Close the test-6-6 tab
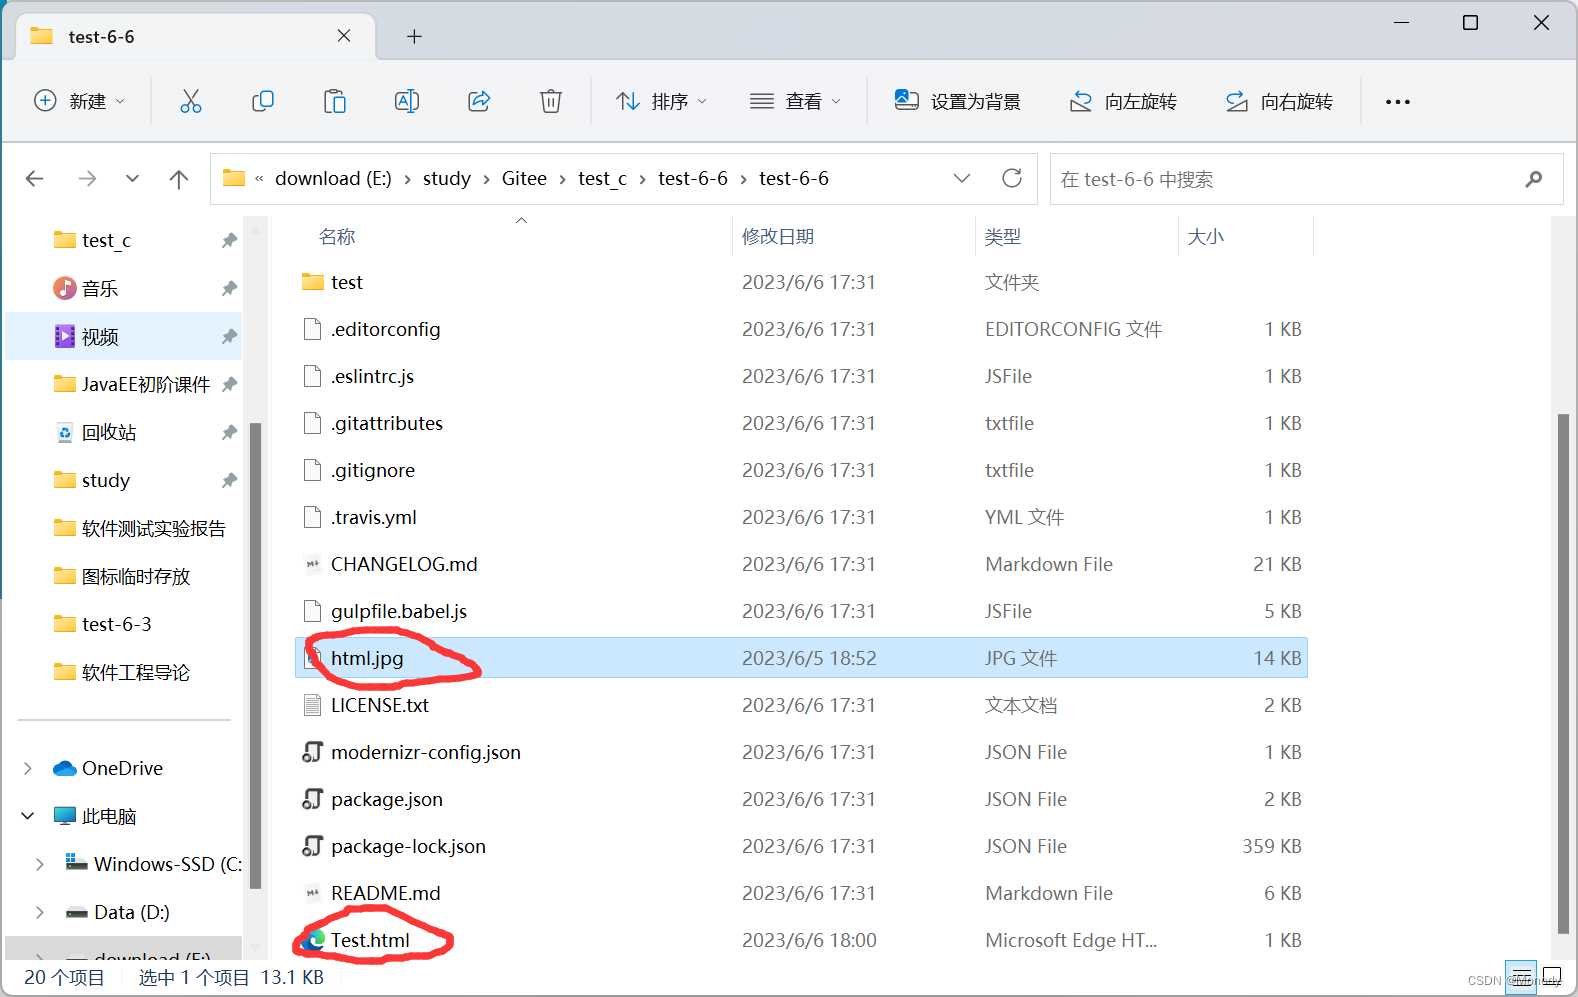The image size is (1578, 997). pyautogui.click(x=344, y=36)
